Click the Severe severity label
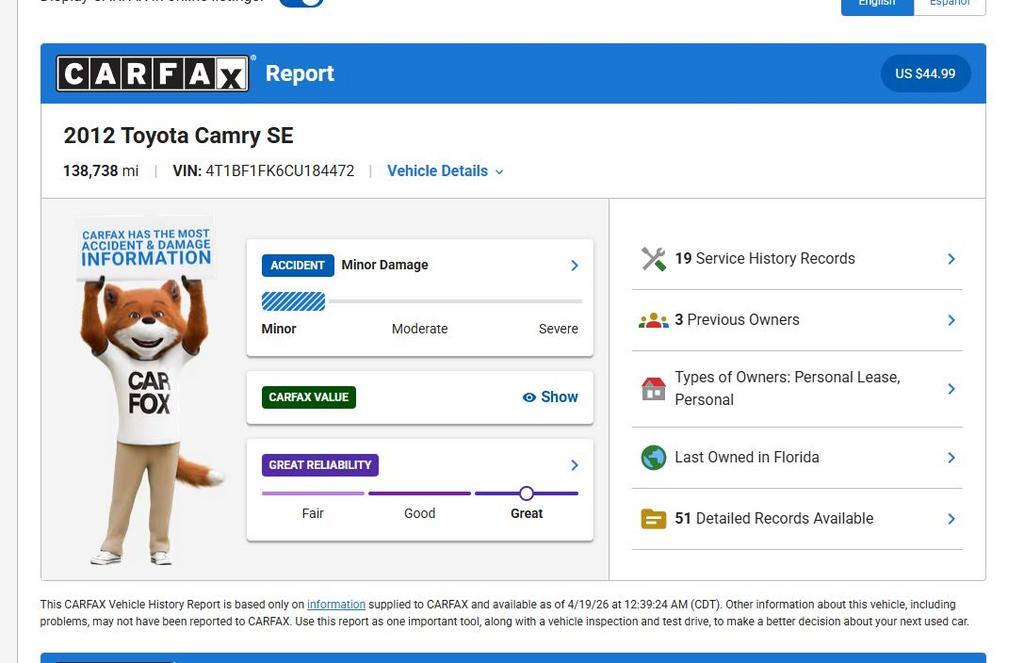The height and width of the screenshot is (663, 1024). coord(558,329)
